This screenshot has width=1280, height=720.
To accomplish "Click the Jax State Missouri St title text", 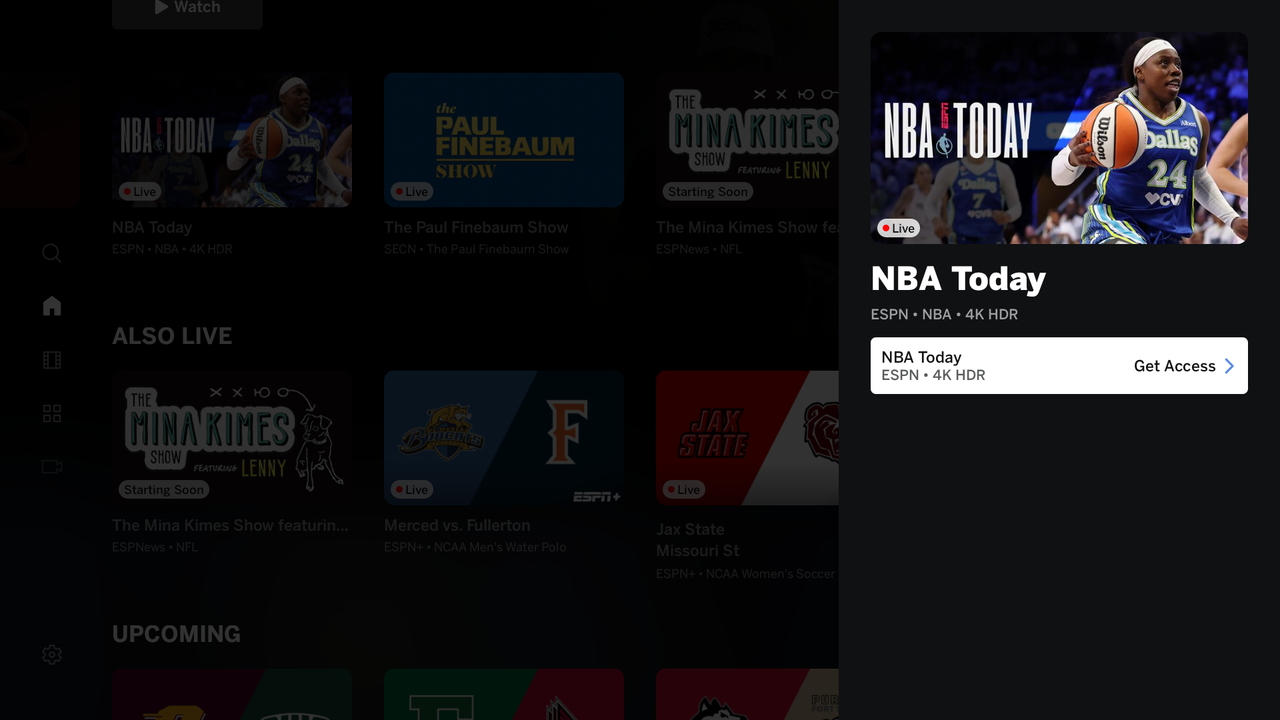I will tap(698, 540).
